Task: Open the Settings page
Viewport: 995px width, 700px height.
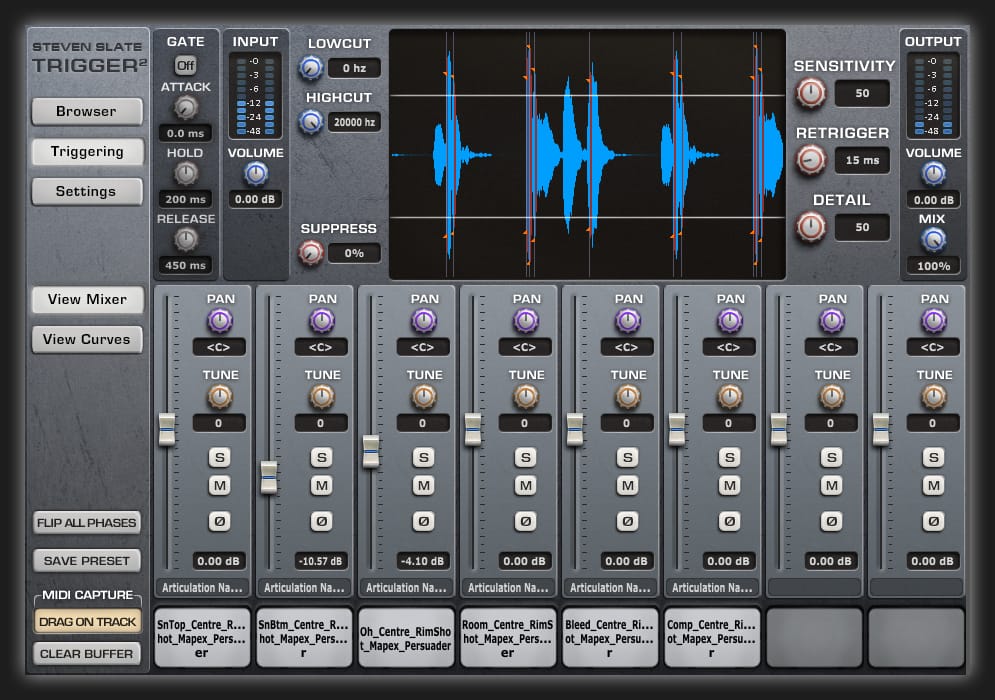Action: (x=87, y=192)
